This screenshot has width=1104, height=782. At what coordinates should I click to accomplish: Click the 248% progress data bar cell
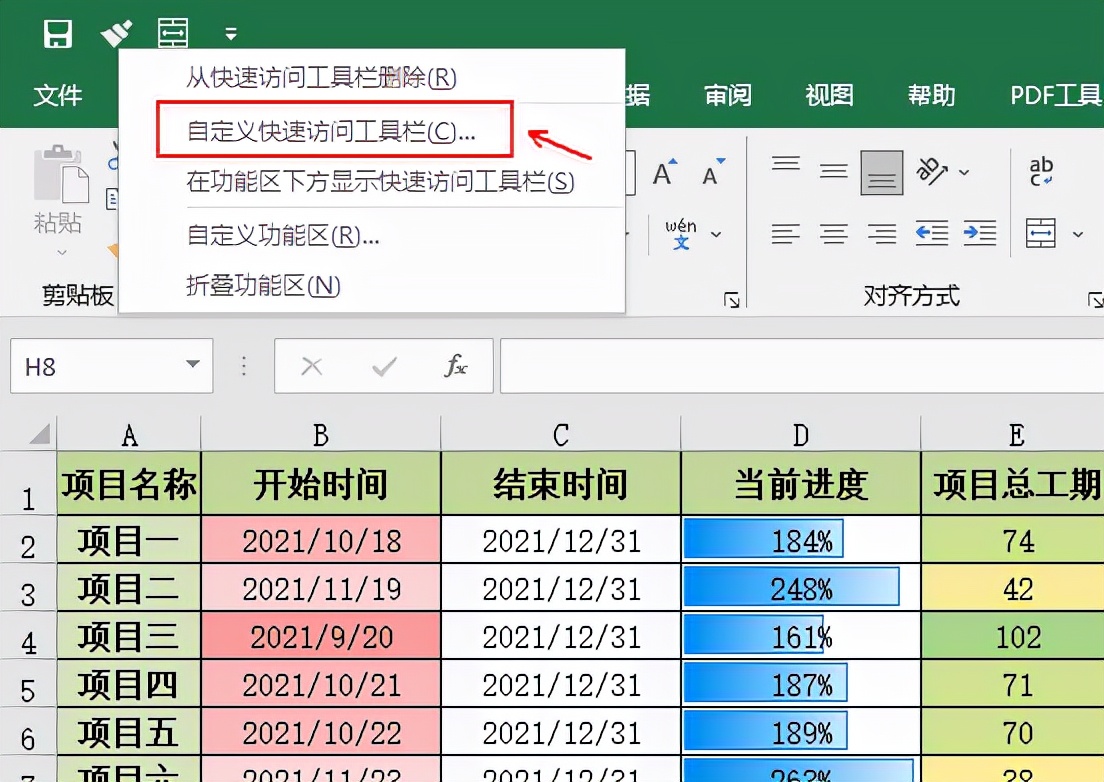click(x=801, y=588)
